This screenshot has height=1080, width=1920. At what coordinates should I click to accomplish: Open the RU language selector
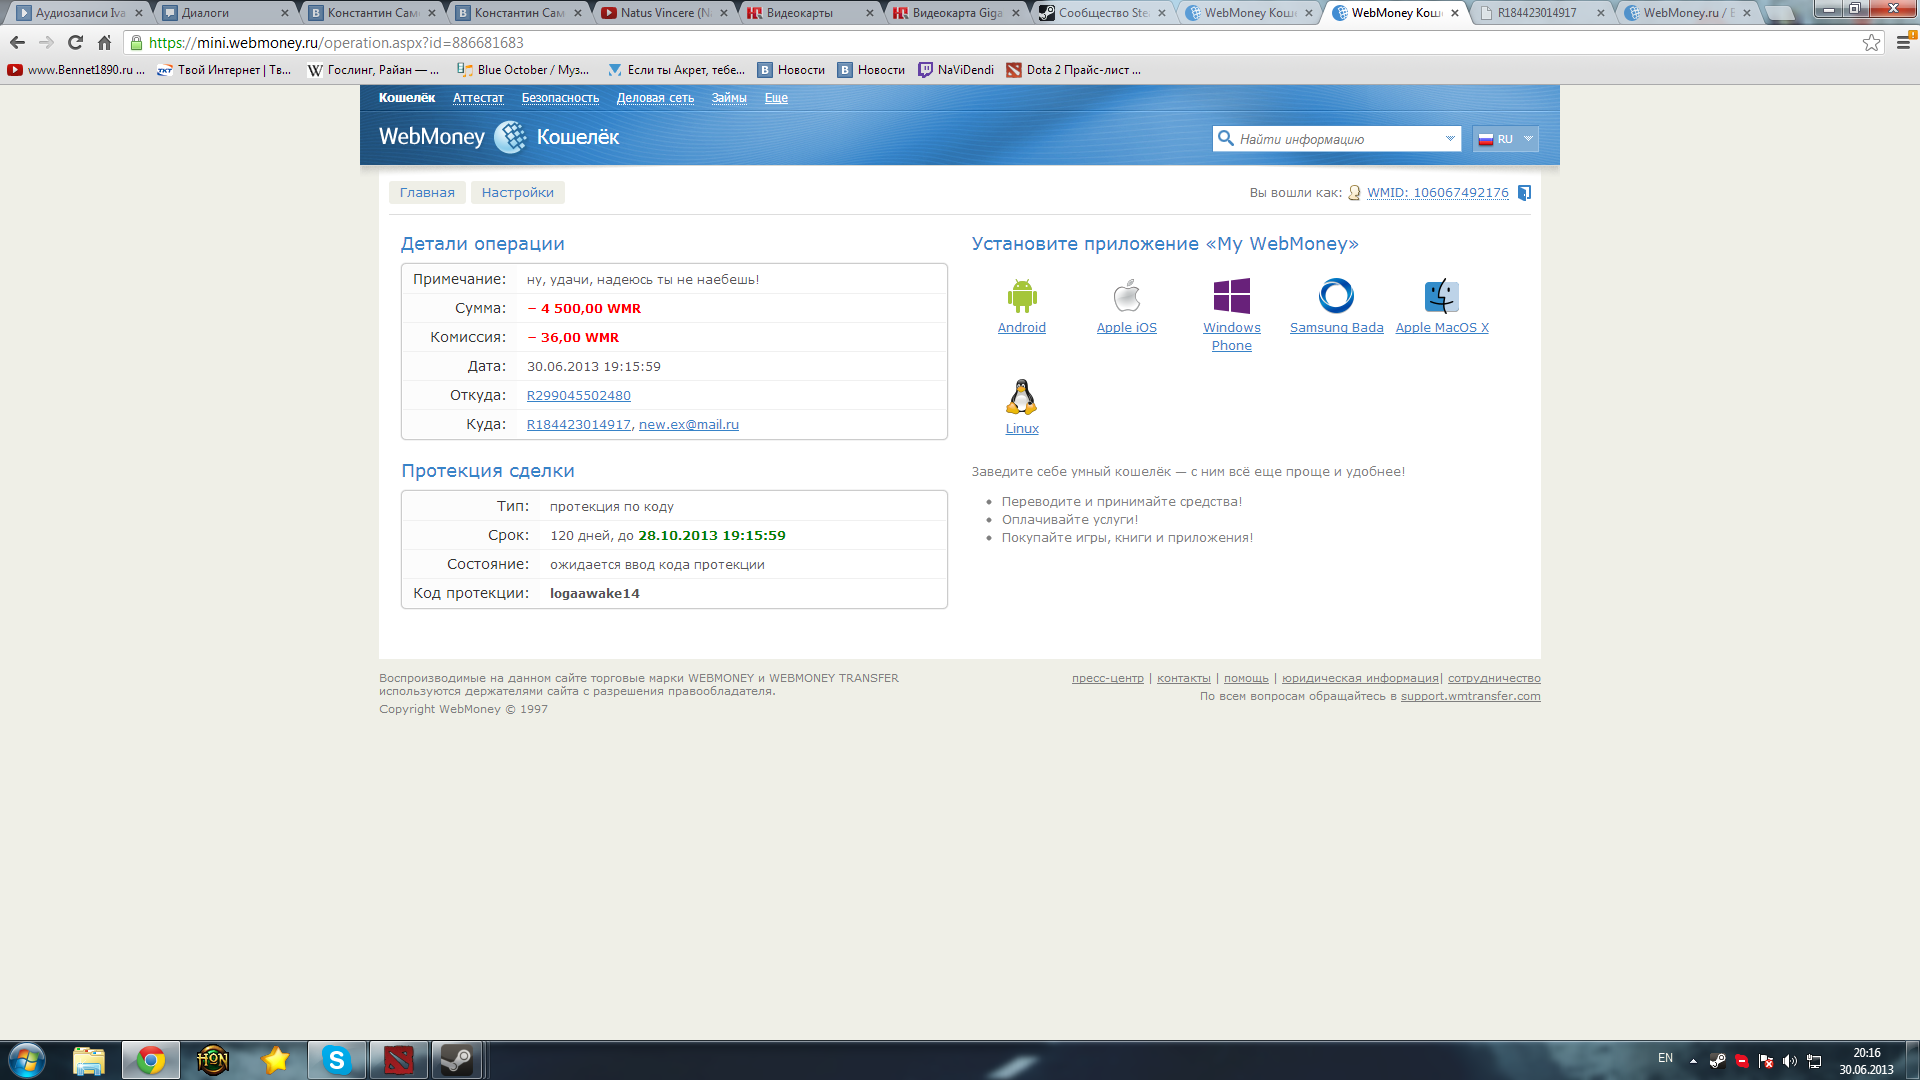pyautogui.click(x=1505, y=139)
